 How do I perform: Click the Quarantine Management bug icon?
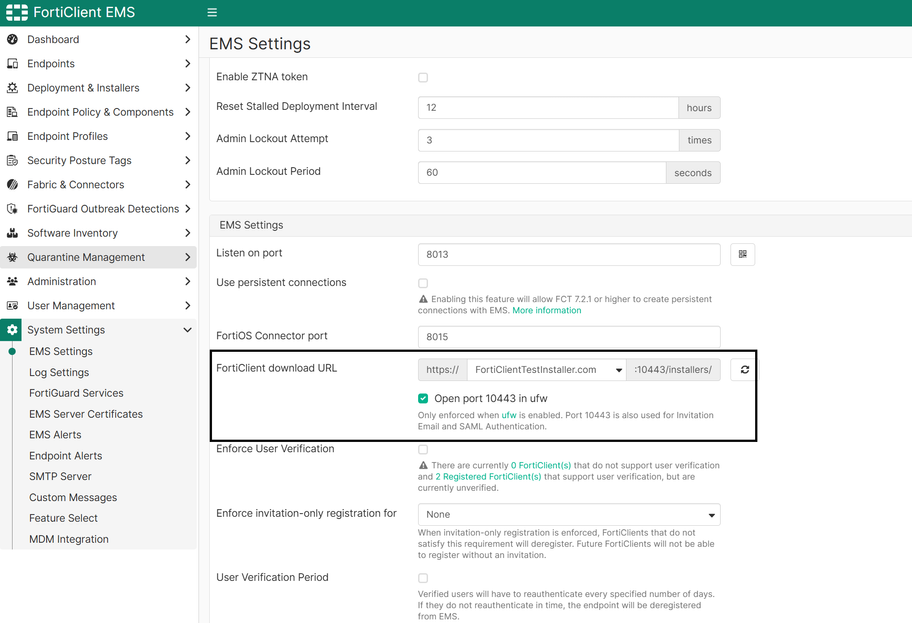tap(12, 258)
